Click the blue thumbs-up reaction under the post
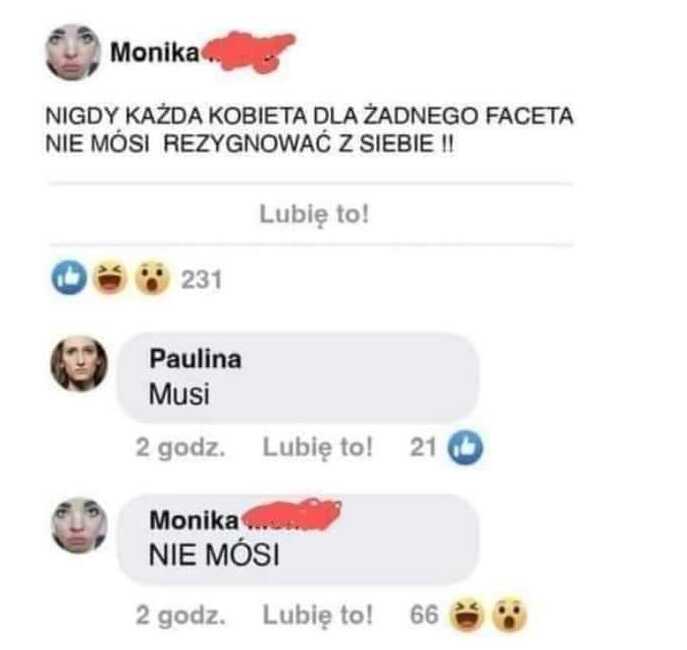Screen dimensions: 687x650 point(69,277)
